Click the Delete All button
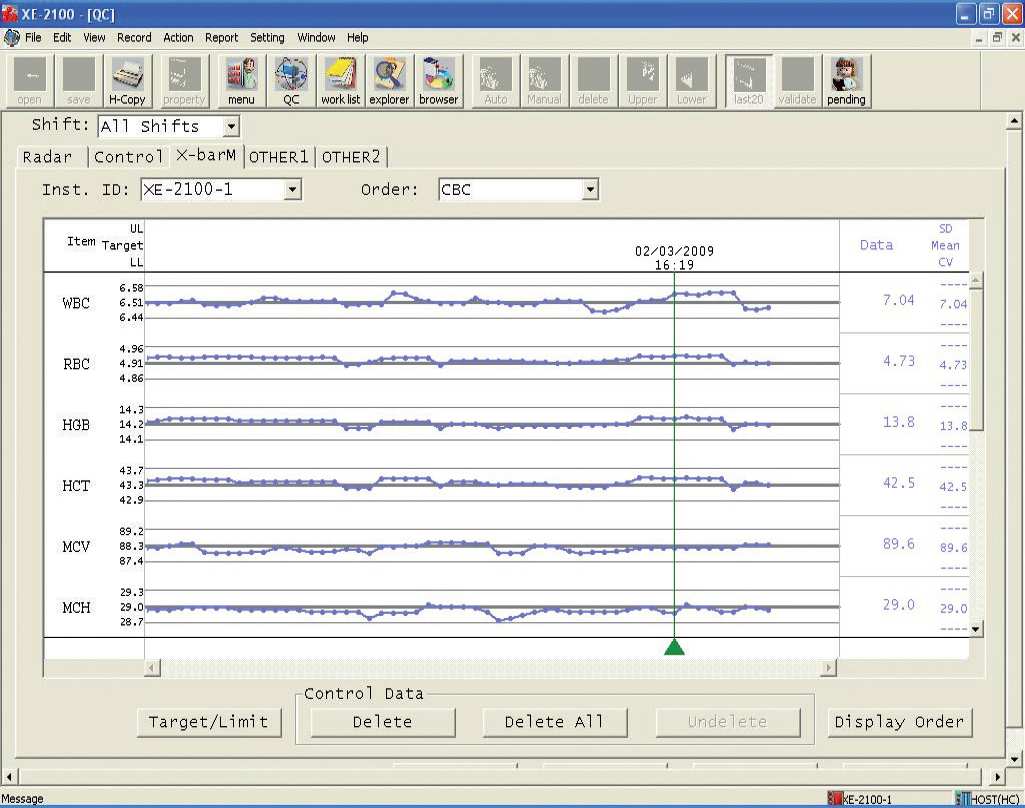The image size is (1025, 808). [x=555, y=722]
